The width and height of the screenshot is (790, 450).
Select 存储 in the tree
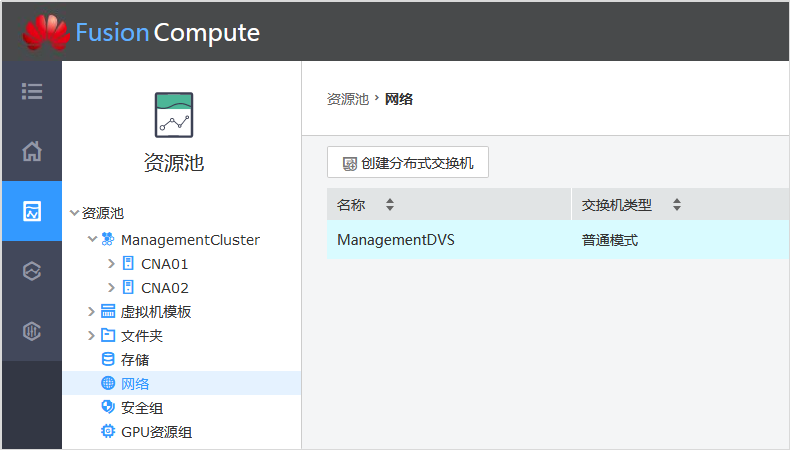click(x=135, y=360)
